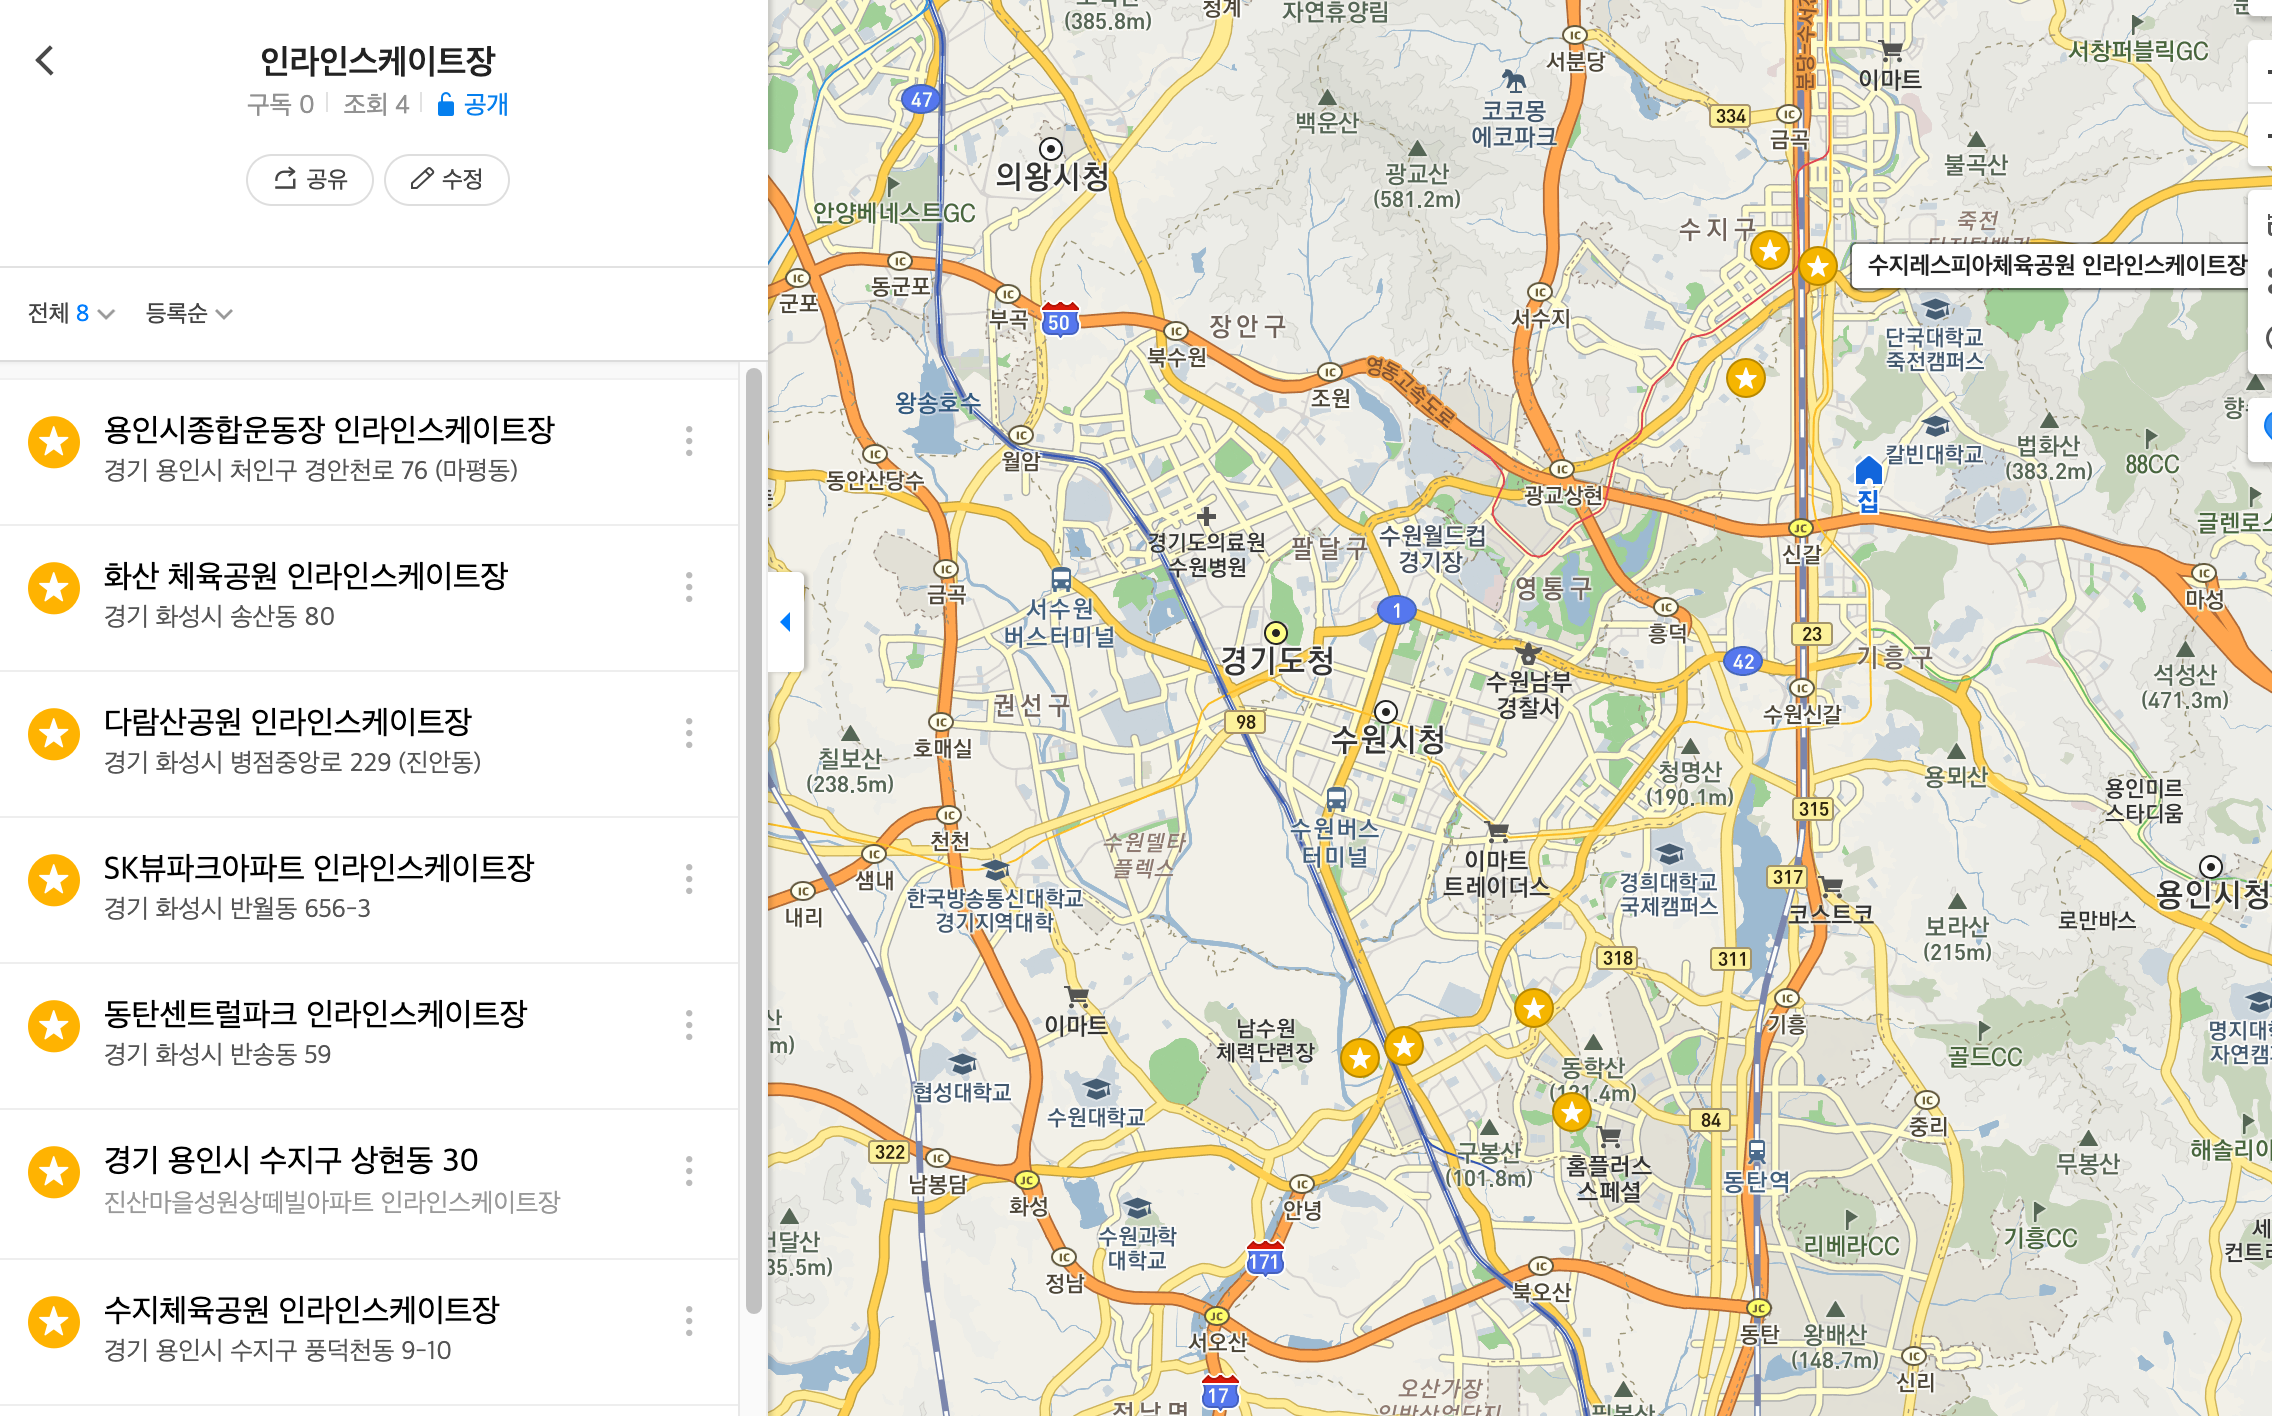Click the back arrow icon
The width and height of the screenshot is (2272, 1416).
pos(45,60)
